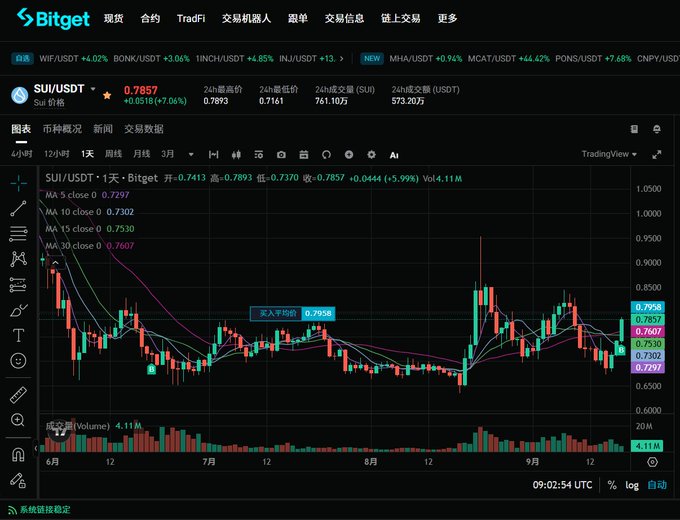This screenshot has height=520, width=680.
Task: Click the 买入平均价 0.7958 price line label
Action: pyautogui.click(x=292, y=313)
